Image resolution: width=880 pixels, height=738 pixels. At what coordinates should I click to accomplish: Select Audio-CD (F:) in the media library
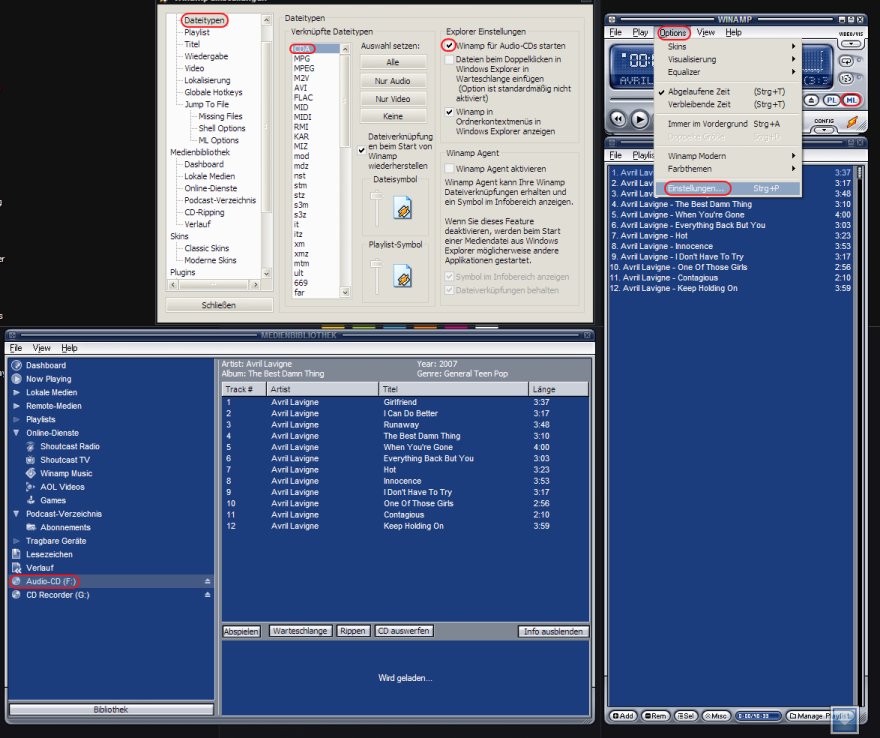(x=51, y=581)
